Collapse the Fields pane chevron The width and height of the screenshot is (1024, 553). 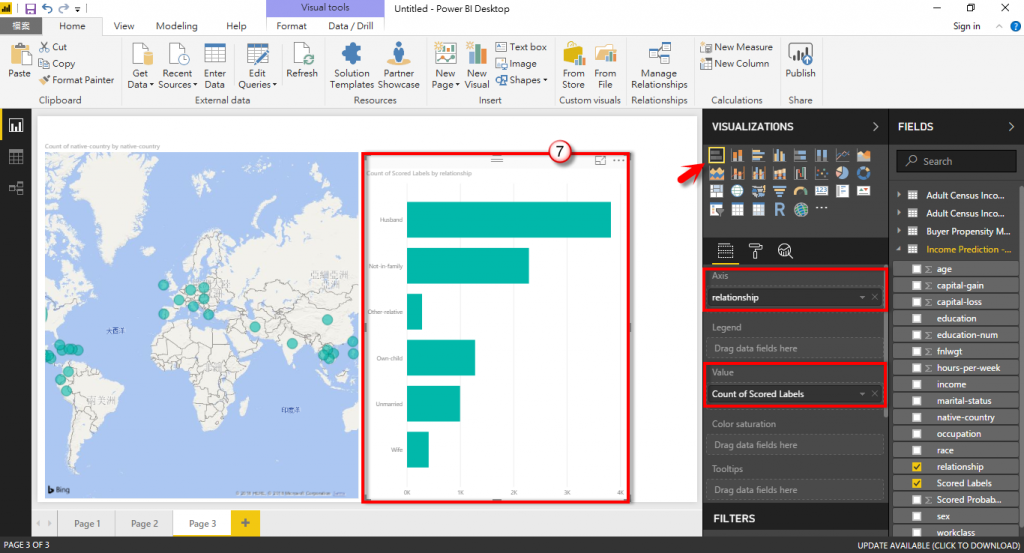1011,127
